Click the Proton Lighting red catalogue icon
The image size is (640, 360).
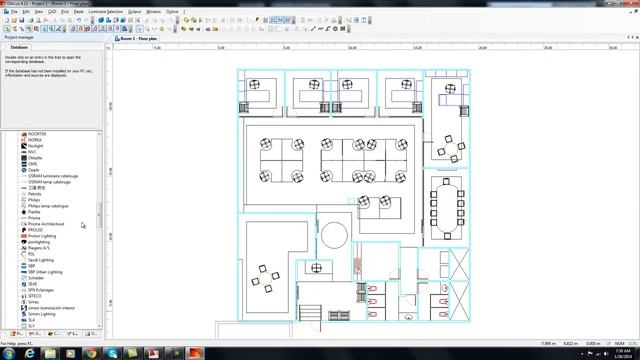pyautogui.click(x=24, y=236)
